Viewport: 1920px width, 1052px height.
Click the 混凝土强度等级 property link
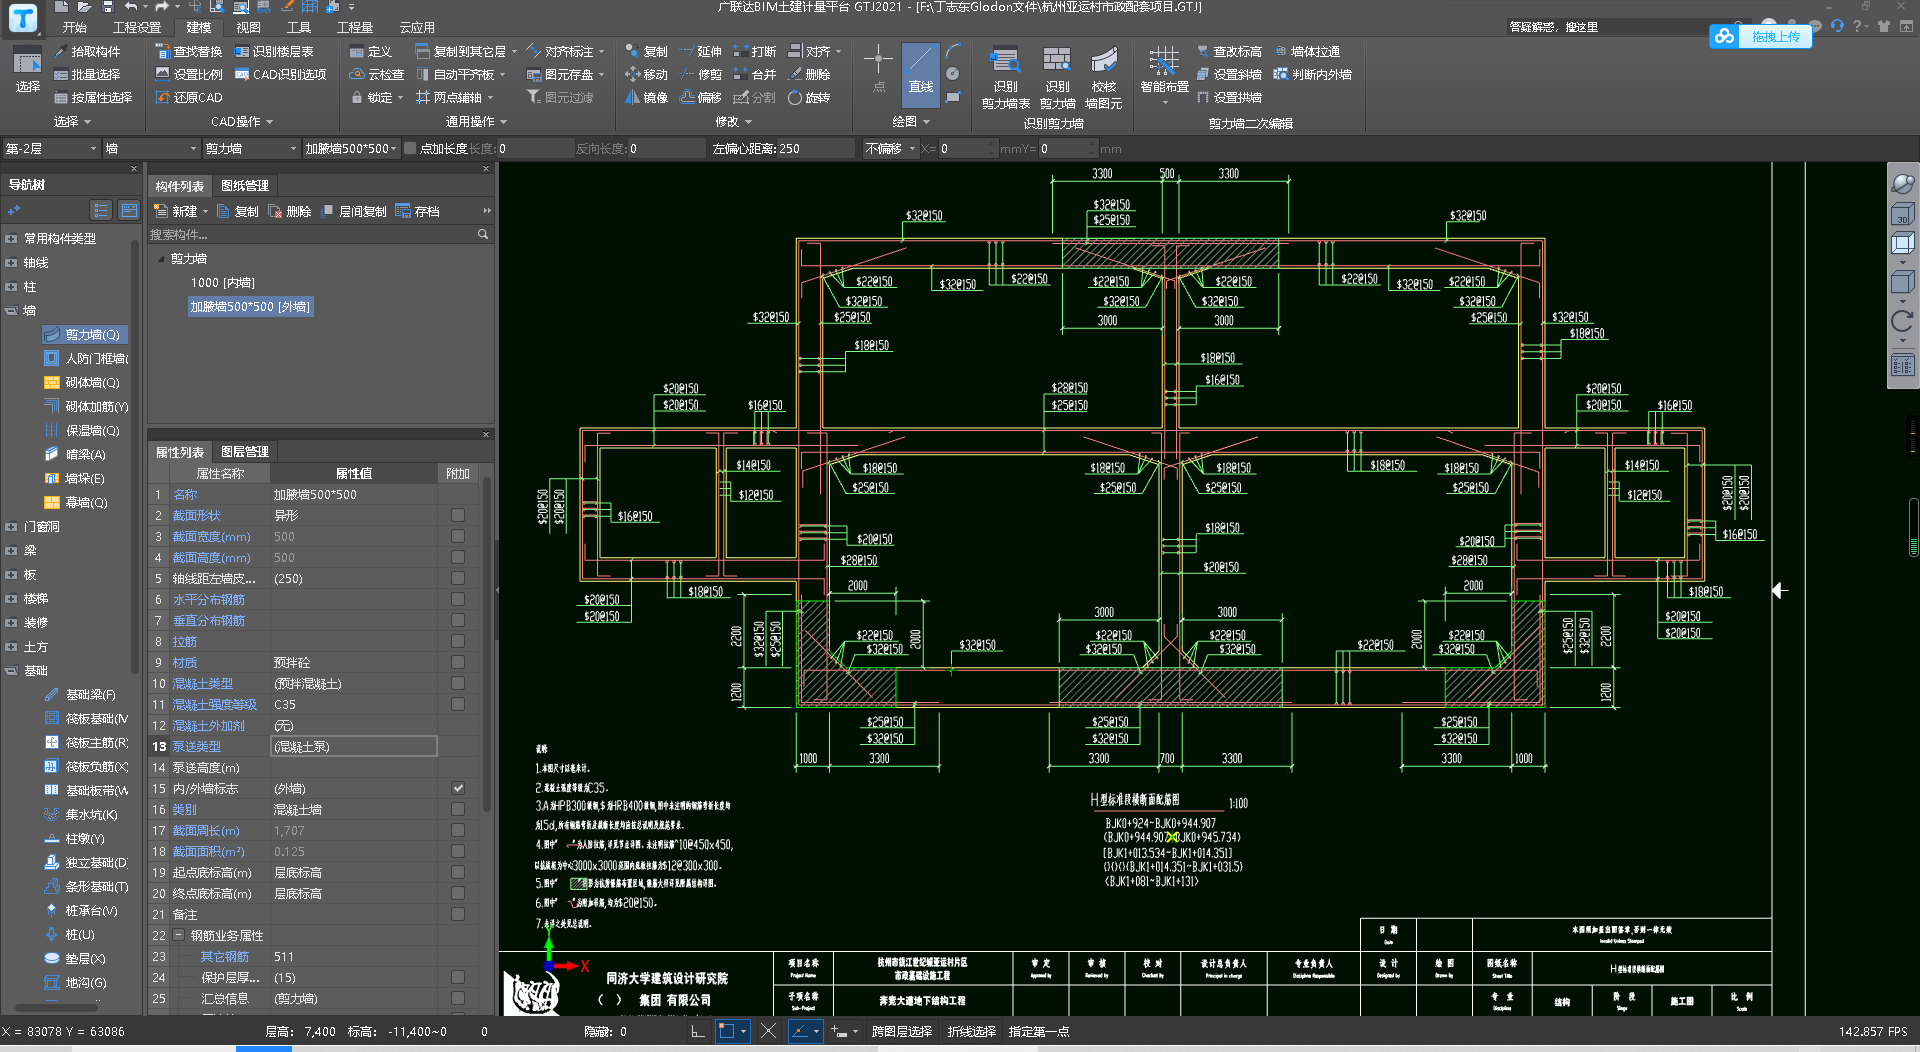(214, 704)
